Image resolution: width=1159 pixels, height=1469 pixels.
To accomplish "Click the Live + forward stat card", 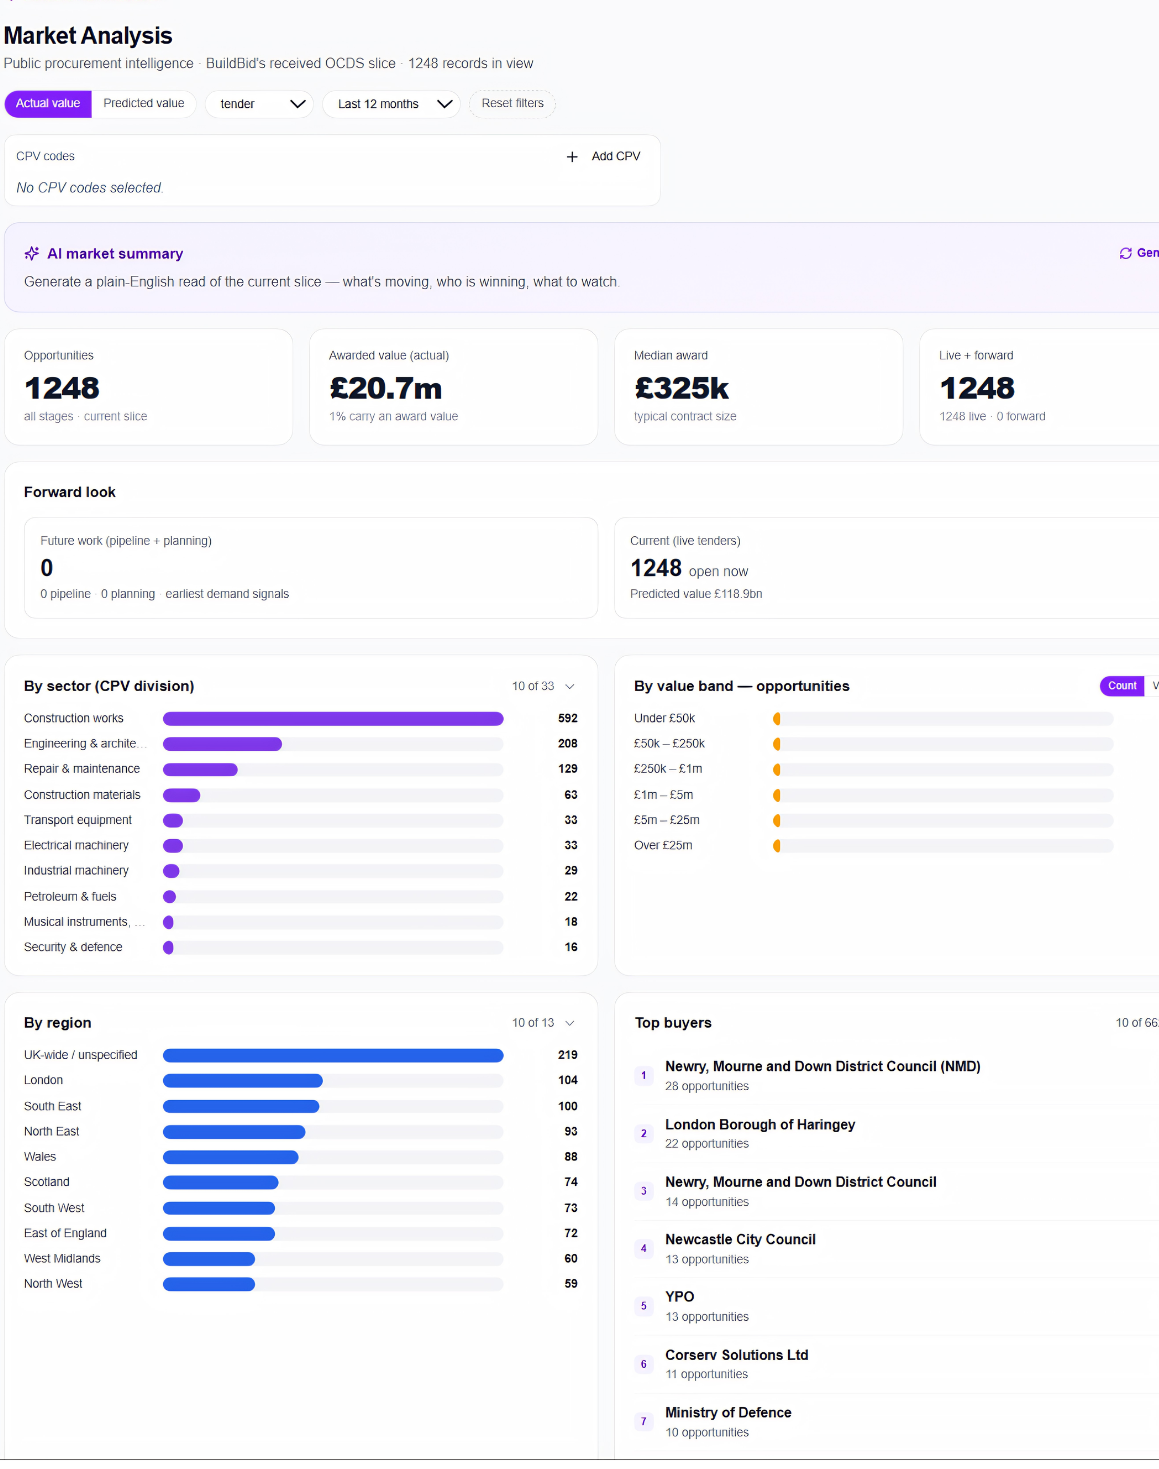I will coord(1039,387).
